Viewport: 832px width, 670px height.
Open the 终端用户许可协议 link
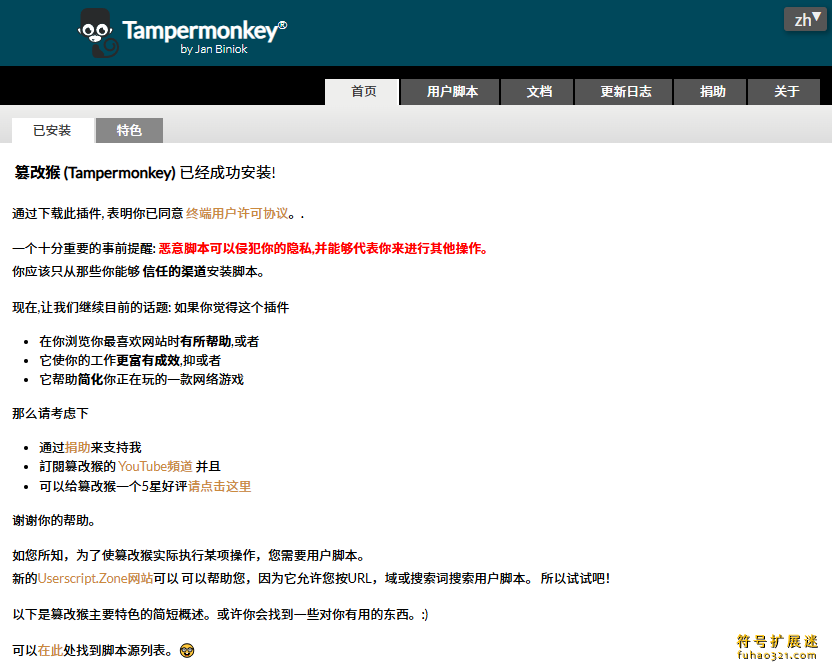[x=237, y=213]
